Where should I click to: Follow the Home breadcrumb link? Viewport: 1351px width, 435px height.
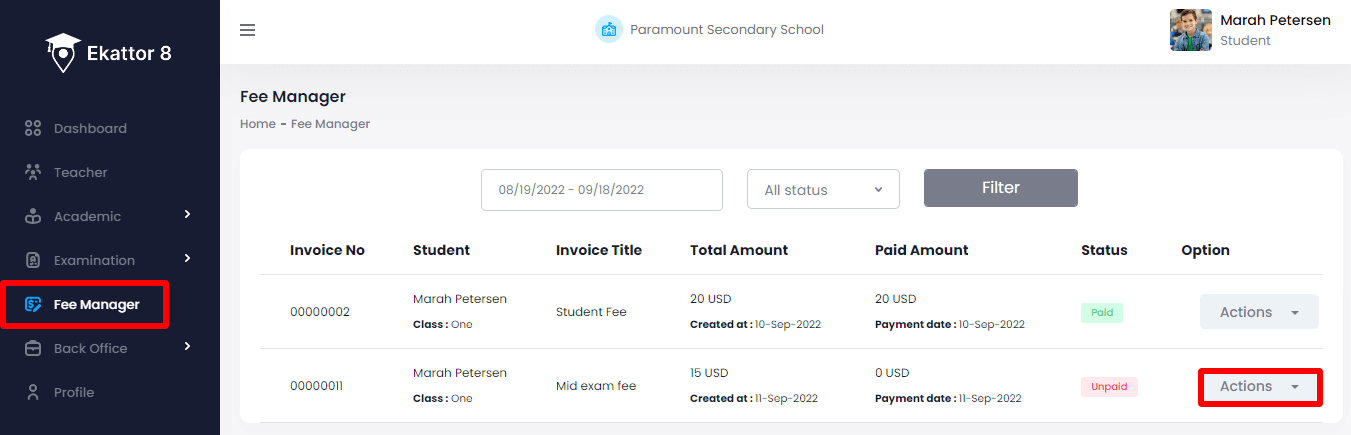tap(257, 124)
